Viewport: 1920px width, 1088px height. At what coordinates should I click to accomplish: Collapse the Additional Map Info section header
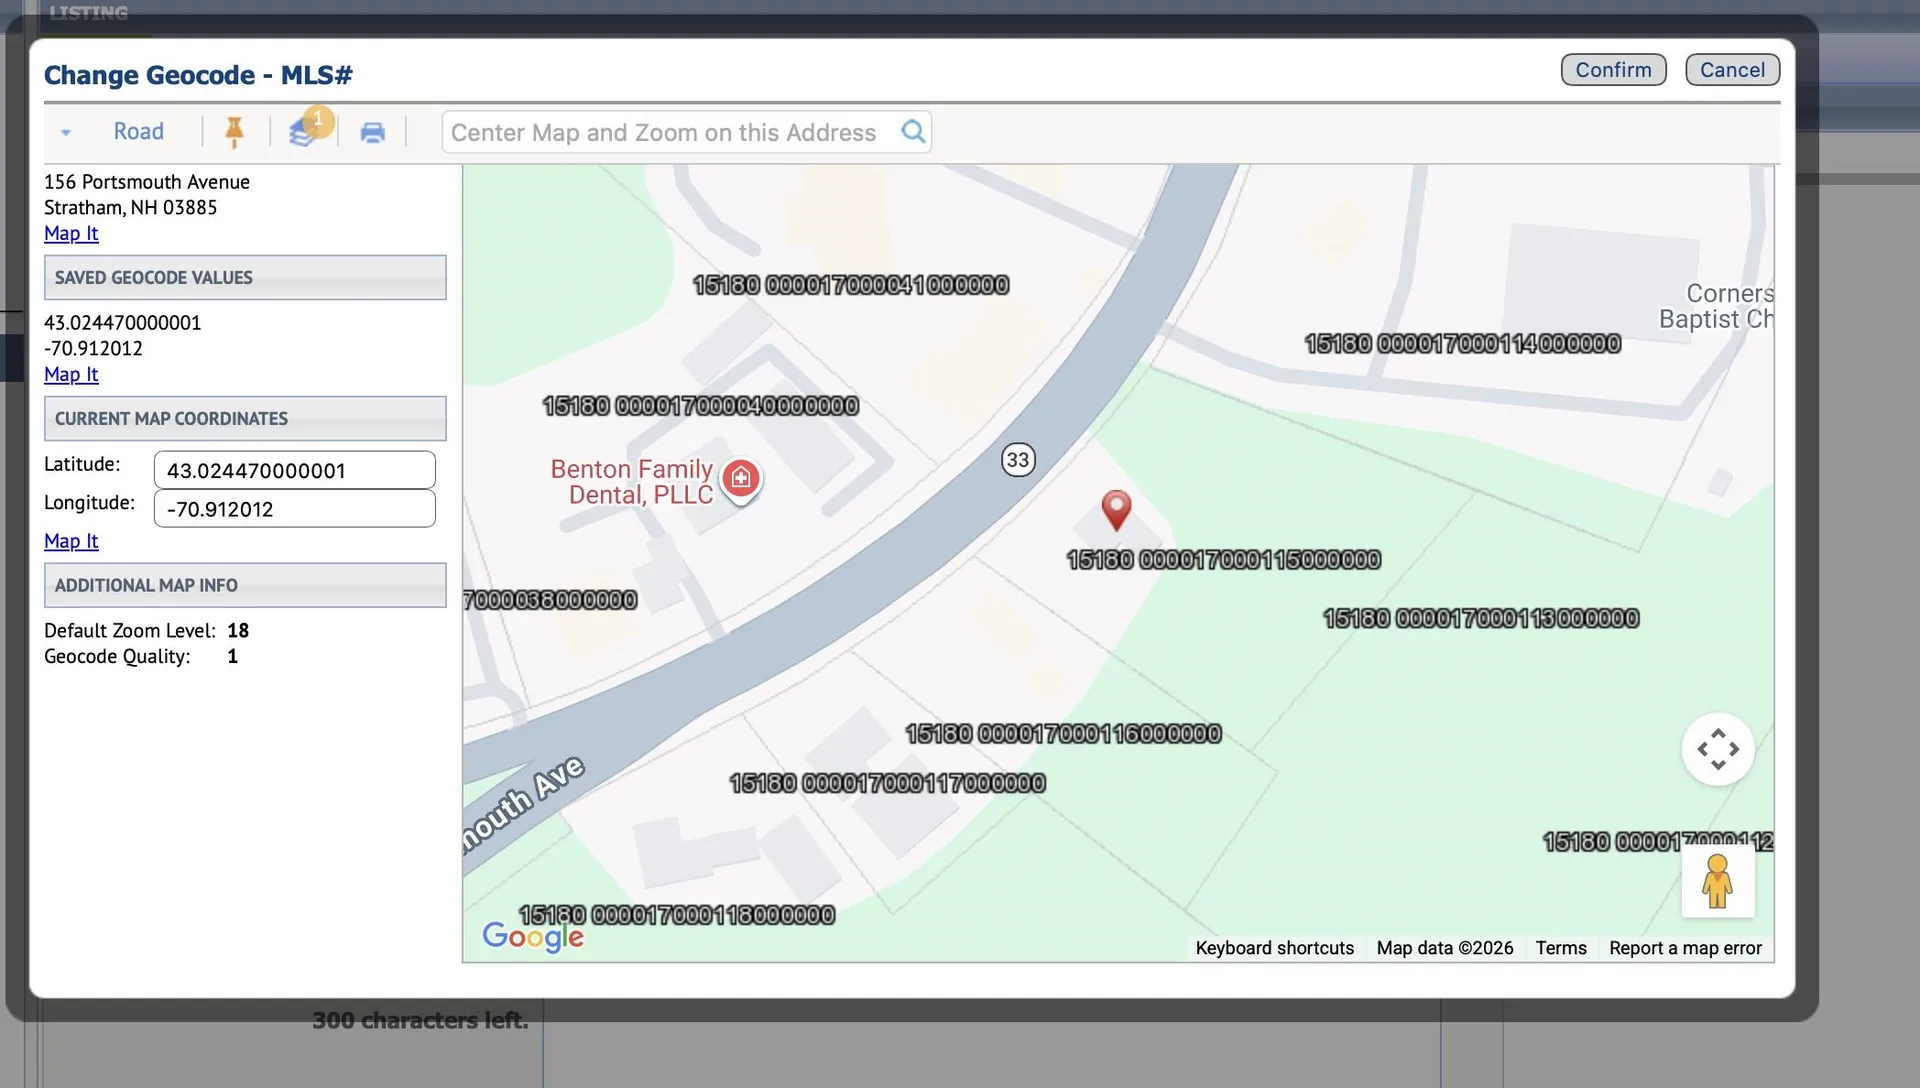point(245,586)
